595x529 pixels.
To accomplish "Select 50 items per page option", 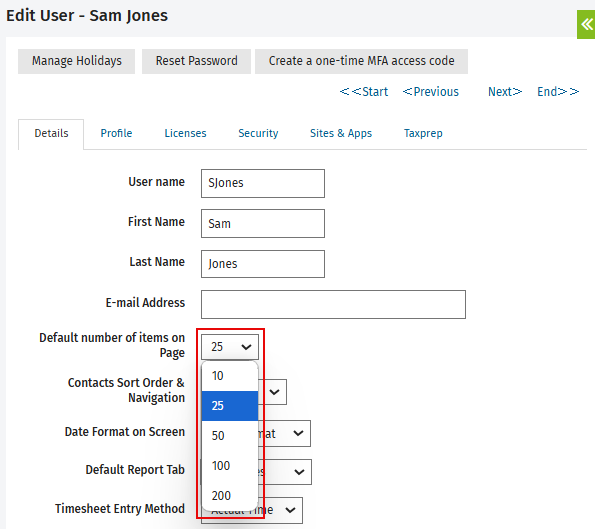I will point(230,436).
